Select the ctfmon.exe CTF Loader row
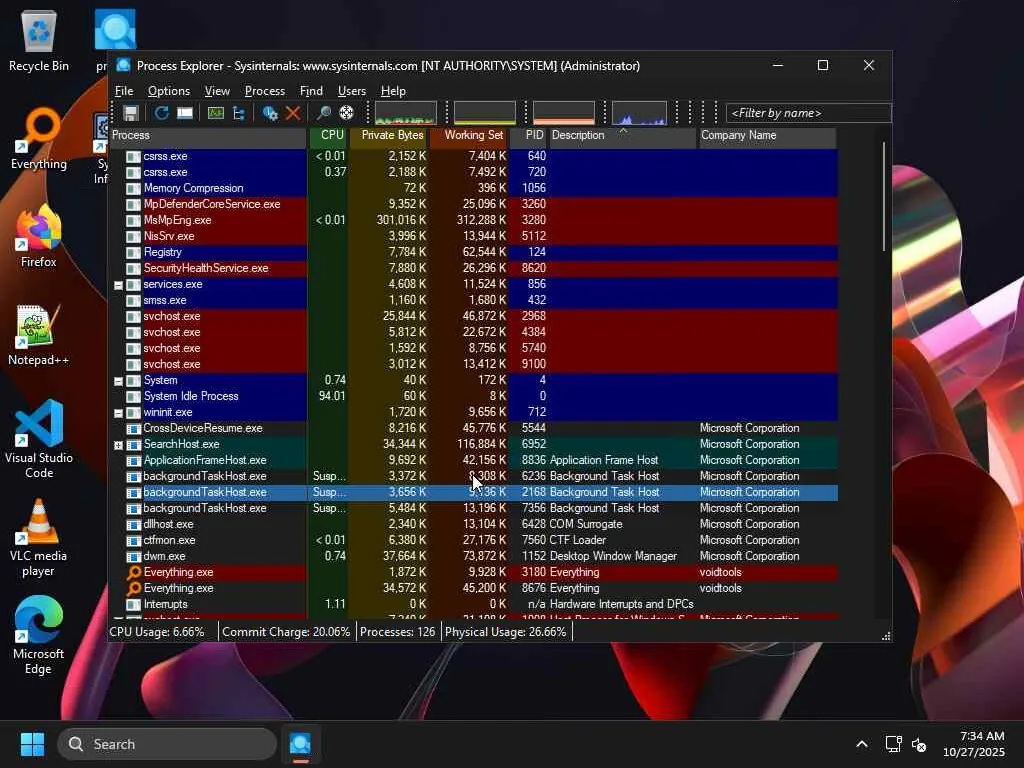Screen dimensions: 1024x768 (x=473, y=540)
